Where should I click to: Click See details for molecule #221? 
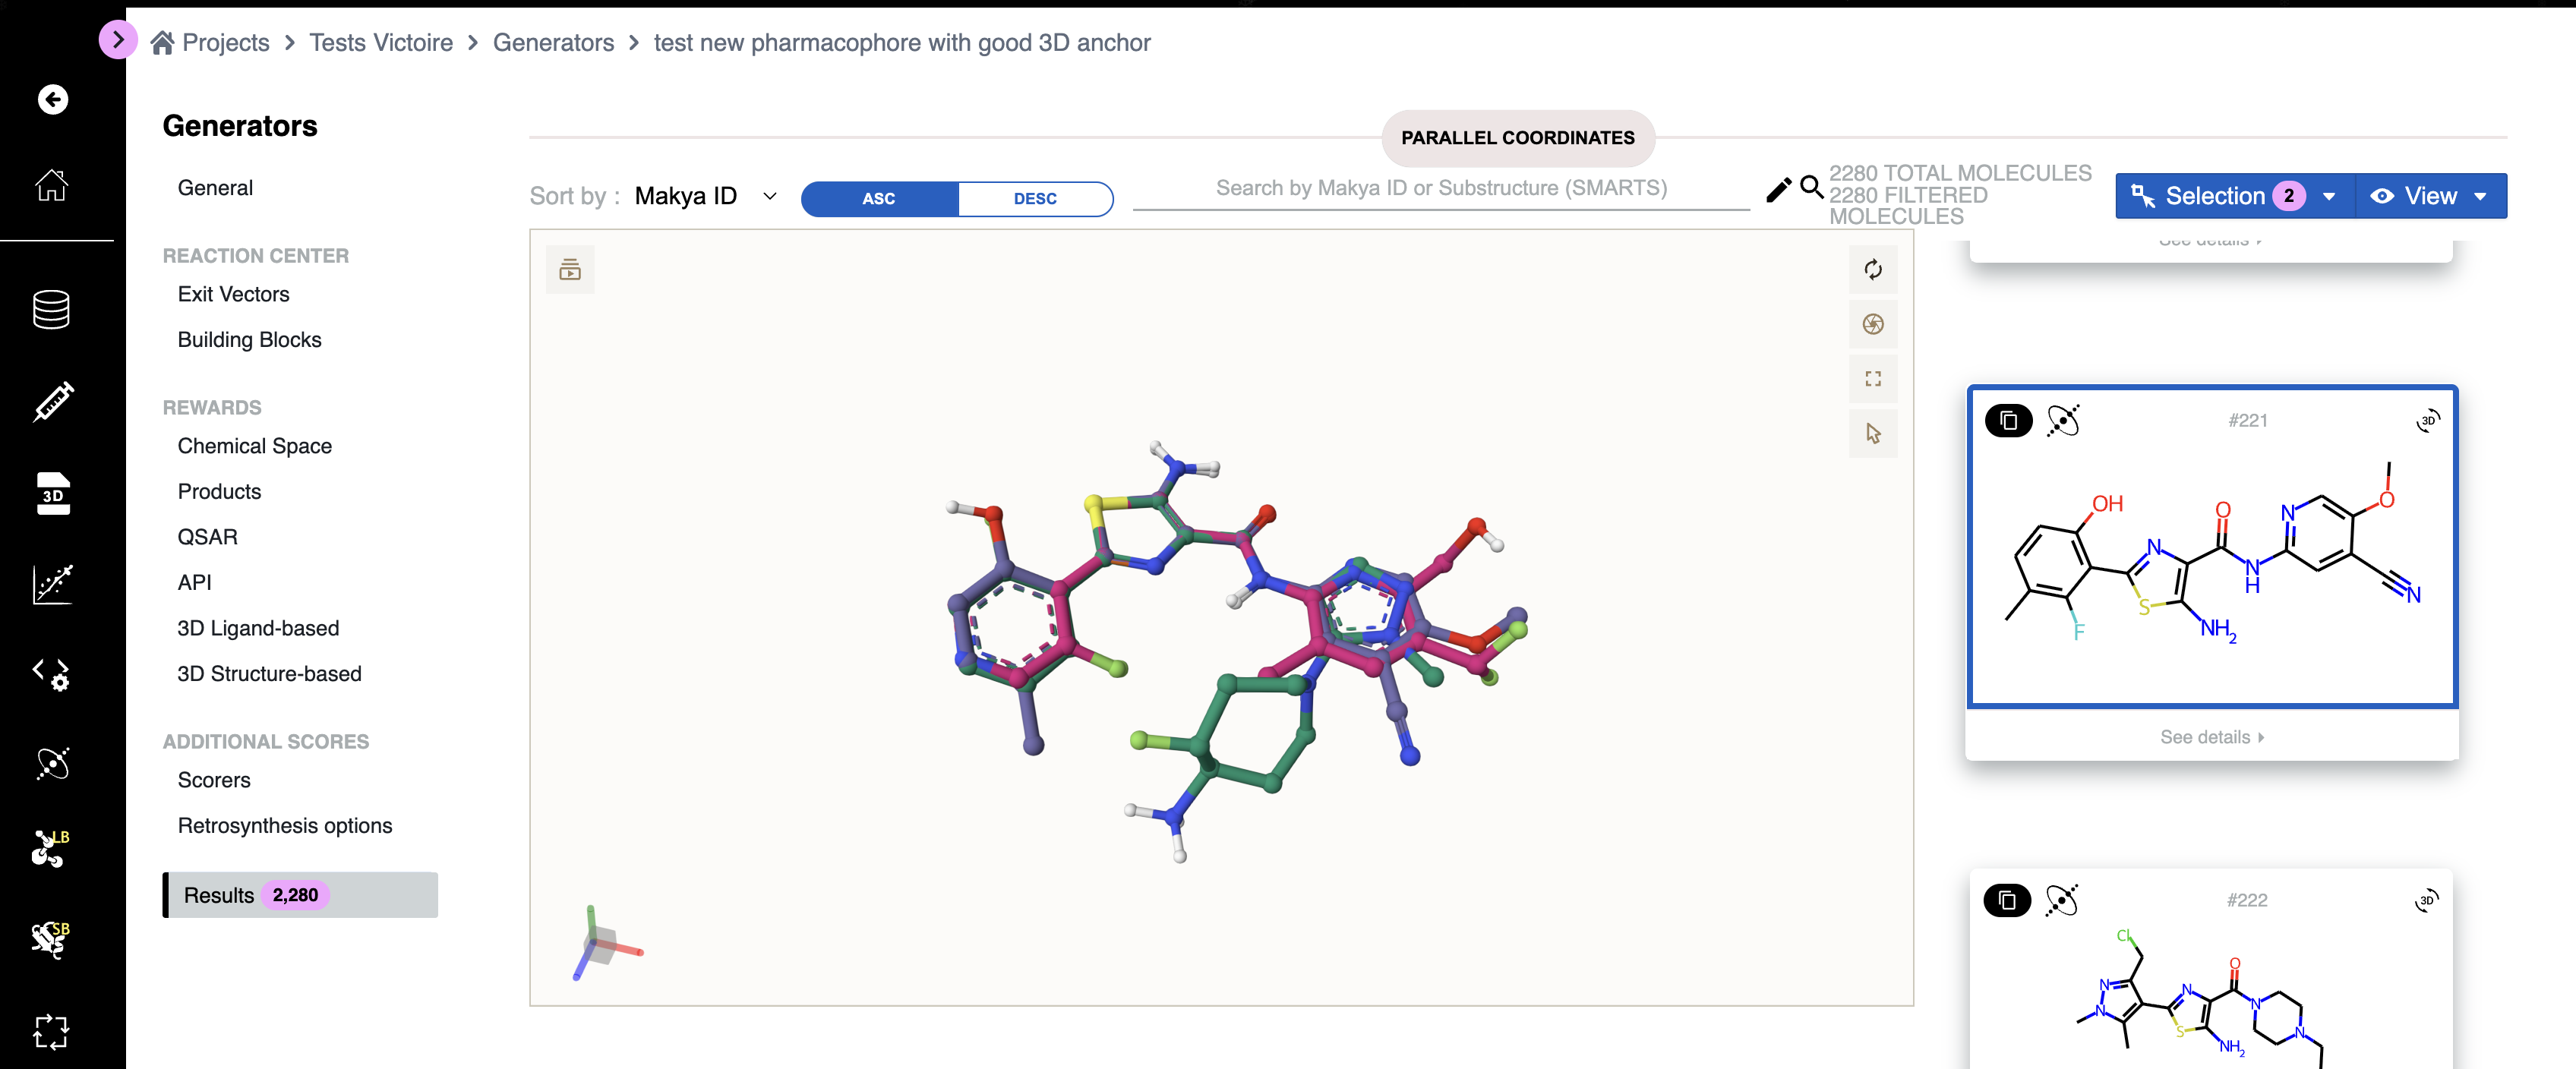[x=2211, y=737]
